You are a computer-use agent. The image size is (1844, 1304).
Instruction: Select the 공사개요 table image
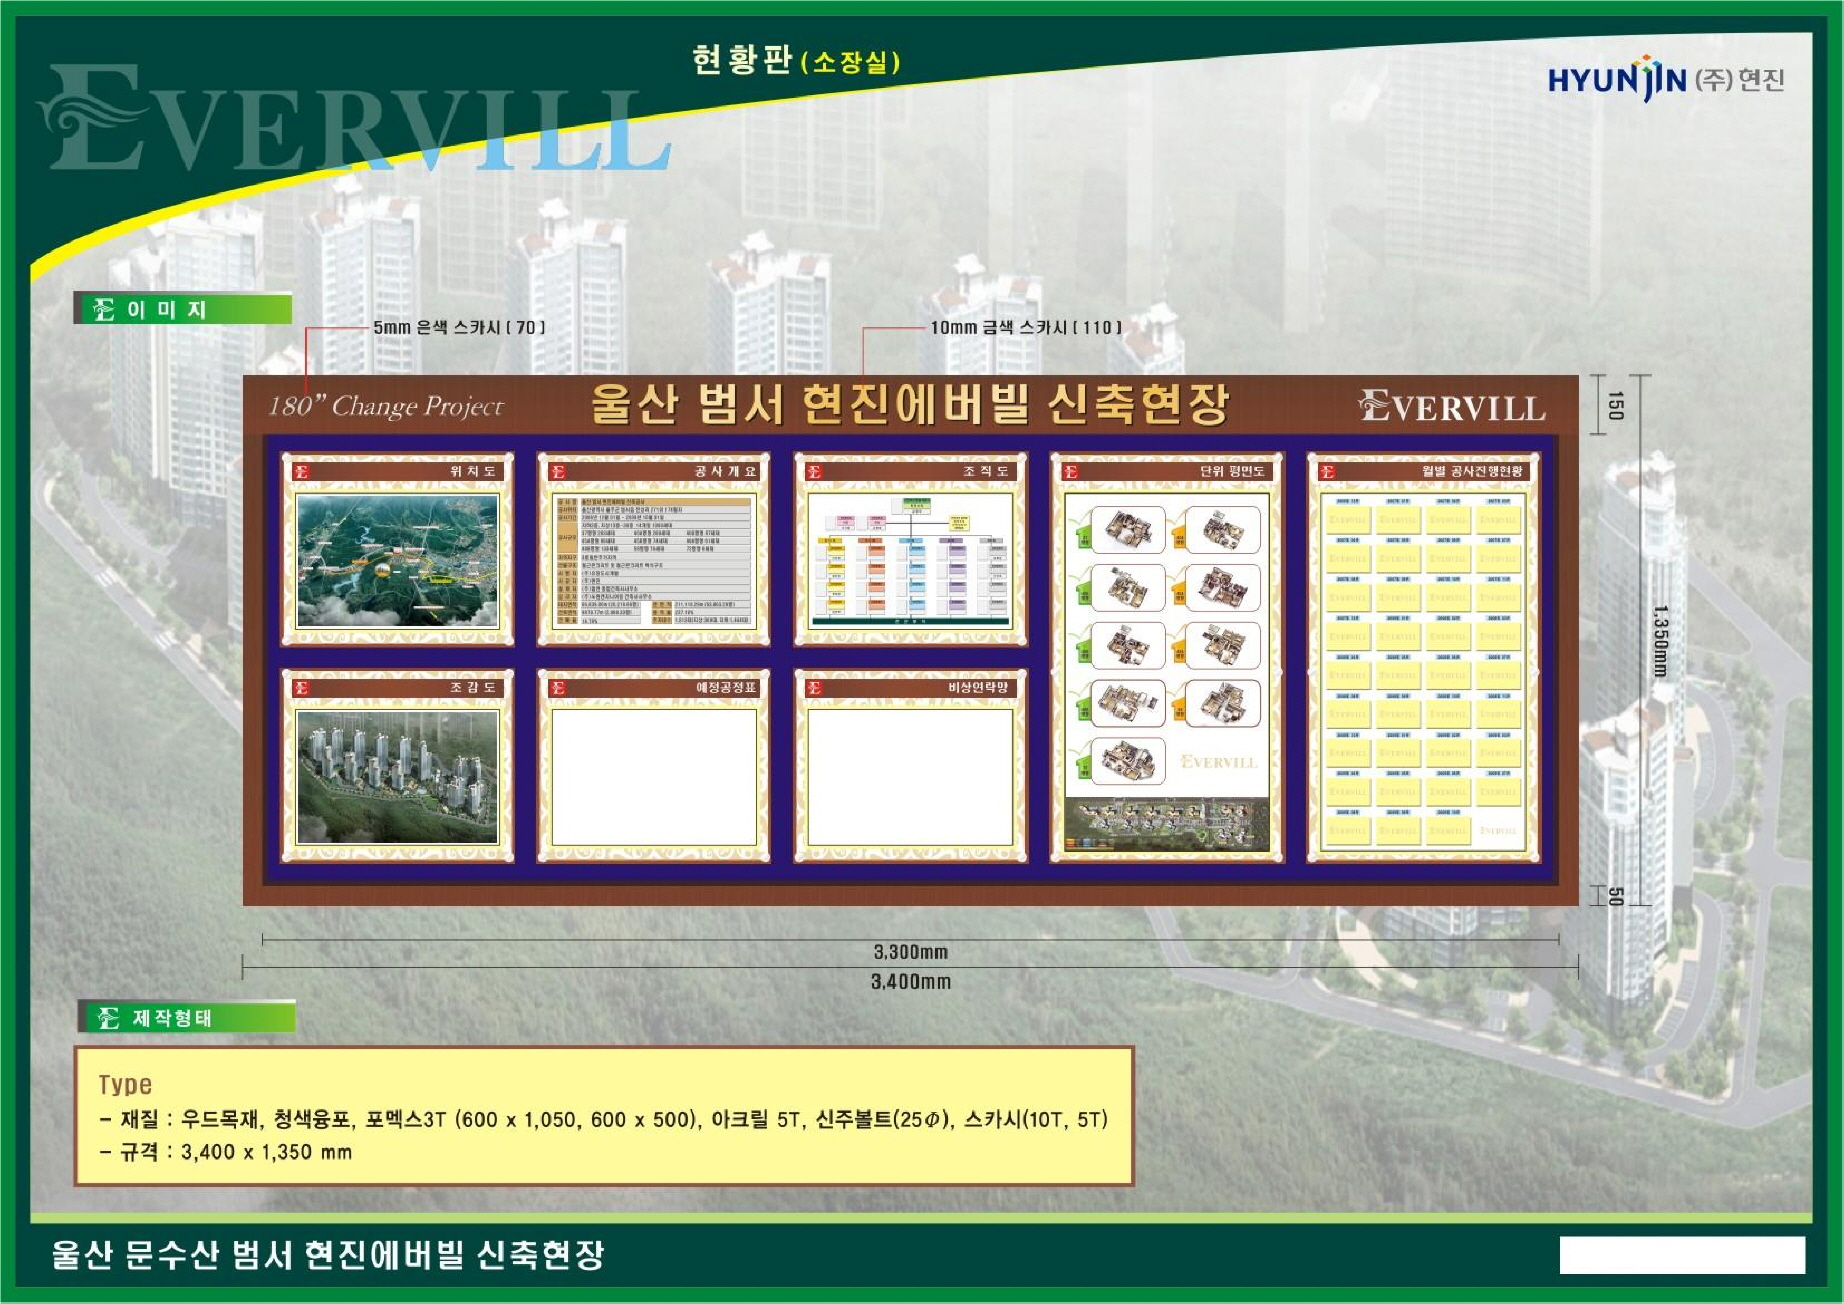coord(653,560)
